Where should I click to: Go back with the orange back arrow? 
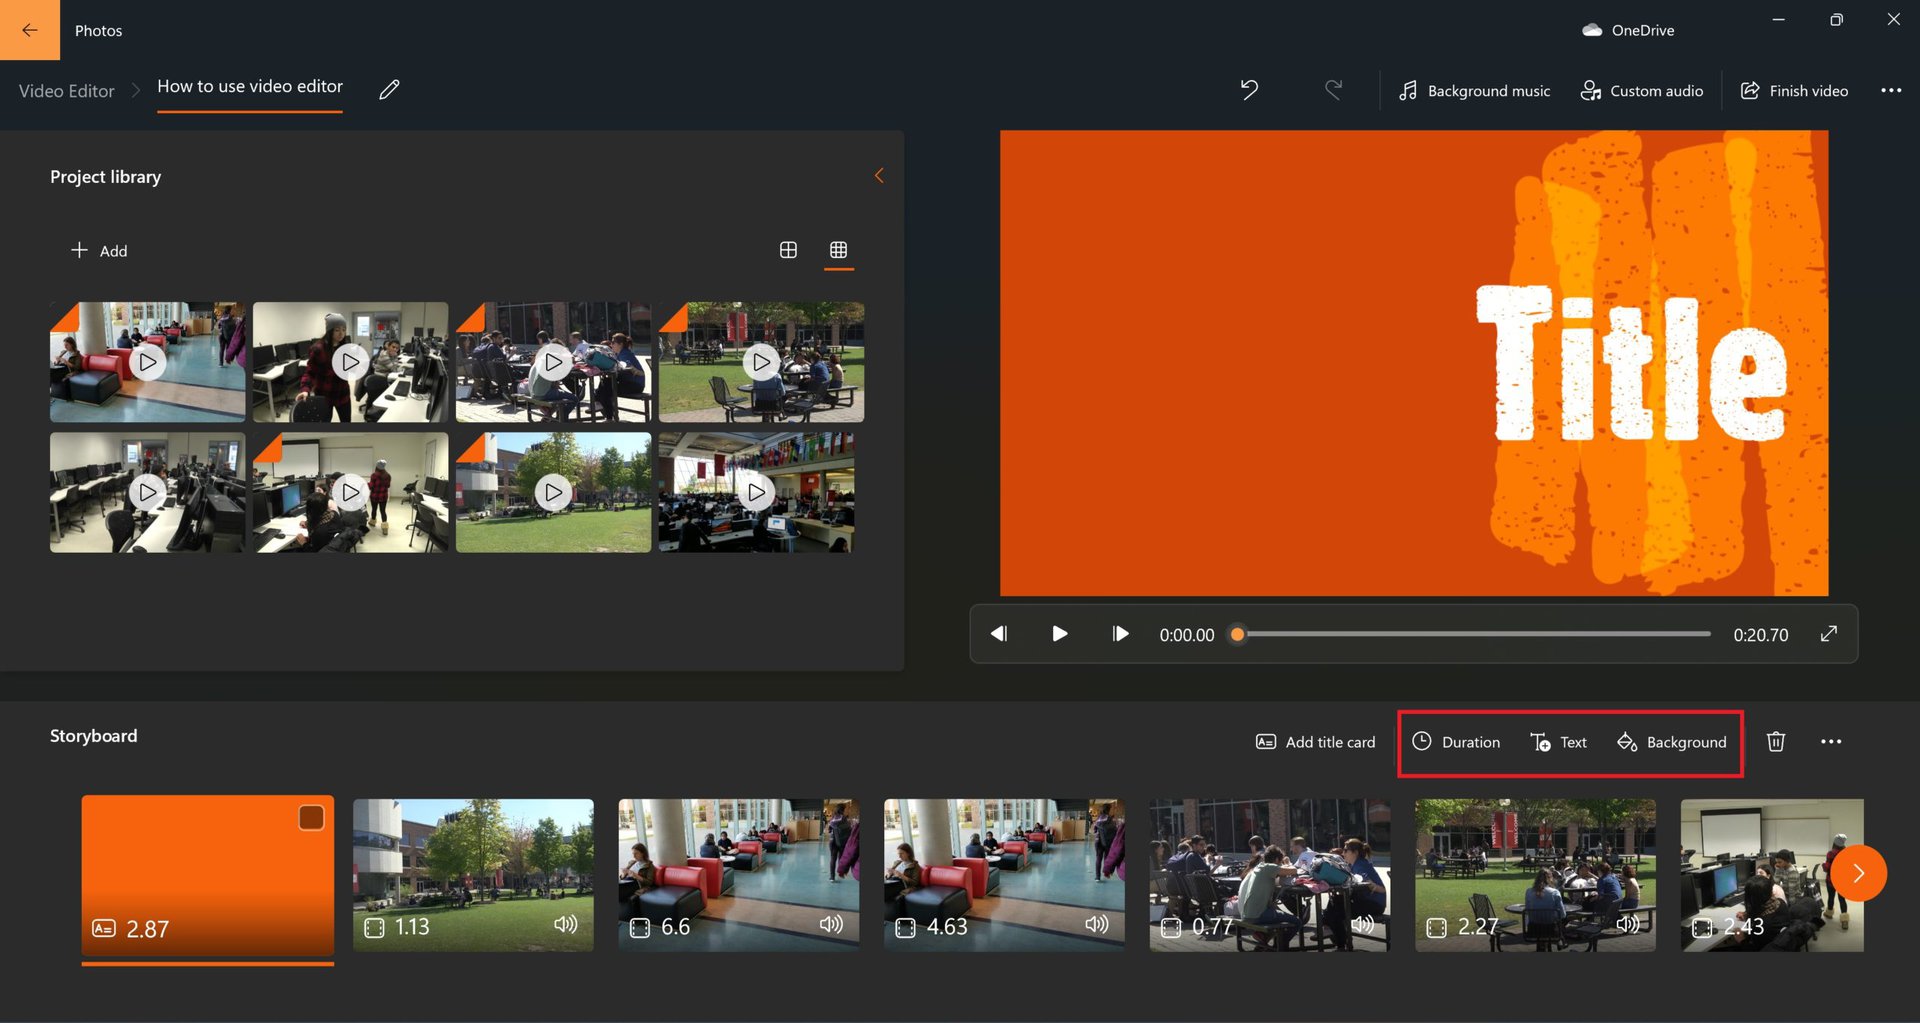pos(30,30)
